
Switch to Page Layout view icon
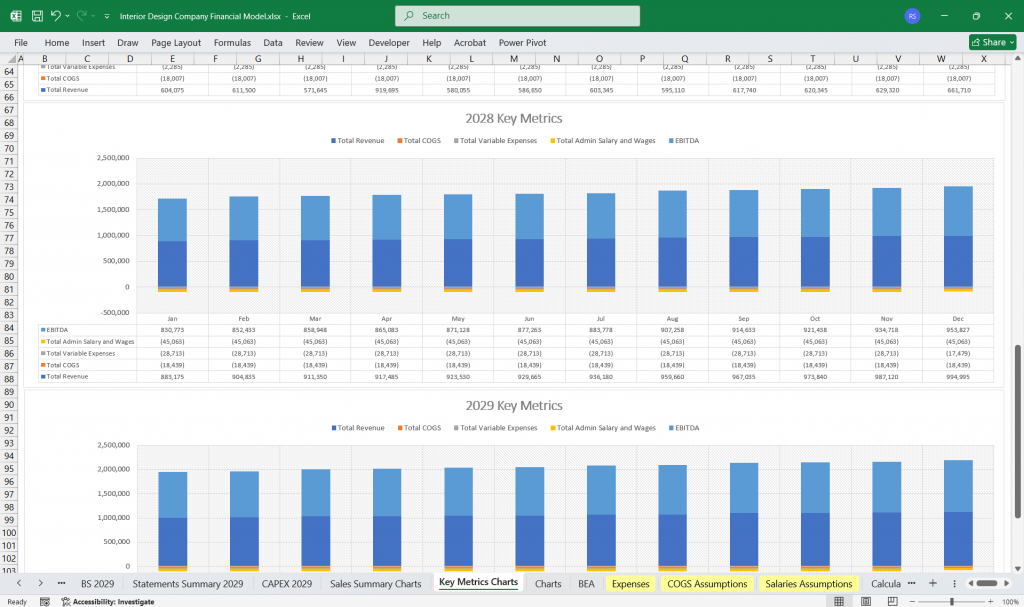pyautogui.click(x=866, y=602)
